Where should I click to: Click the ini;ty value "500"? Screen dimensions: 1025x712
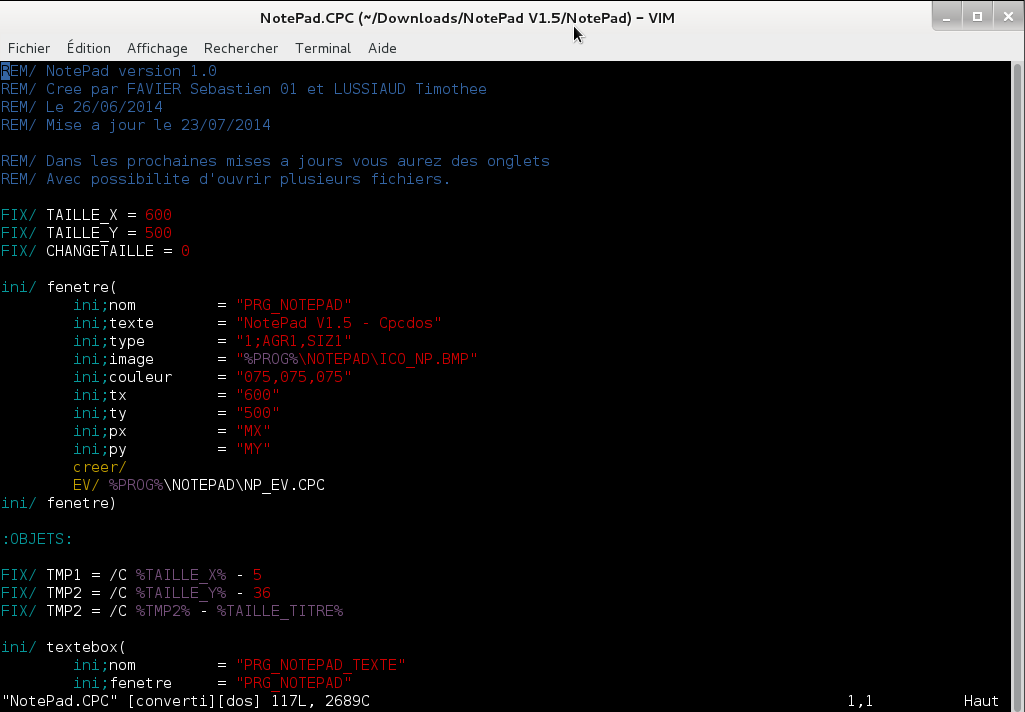(258, 413)
